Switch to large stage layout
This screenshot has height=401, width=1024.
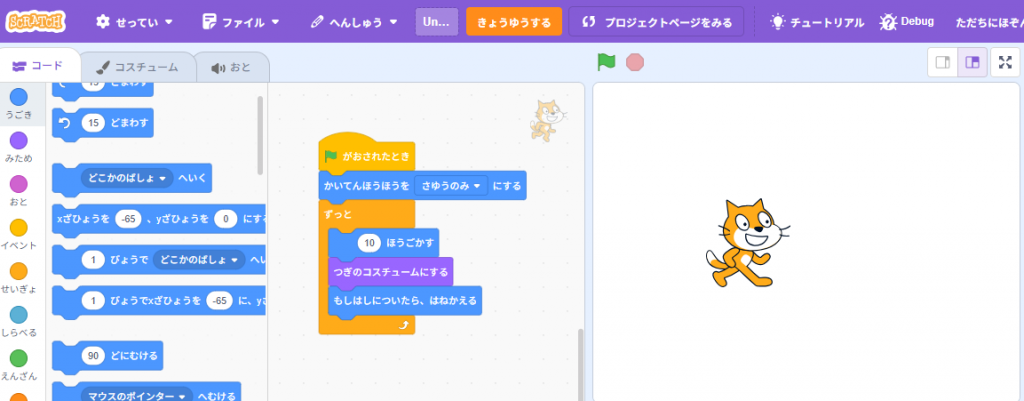pyautogui.click(x=970, y=63)
